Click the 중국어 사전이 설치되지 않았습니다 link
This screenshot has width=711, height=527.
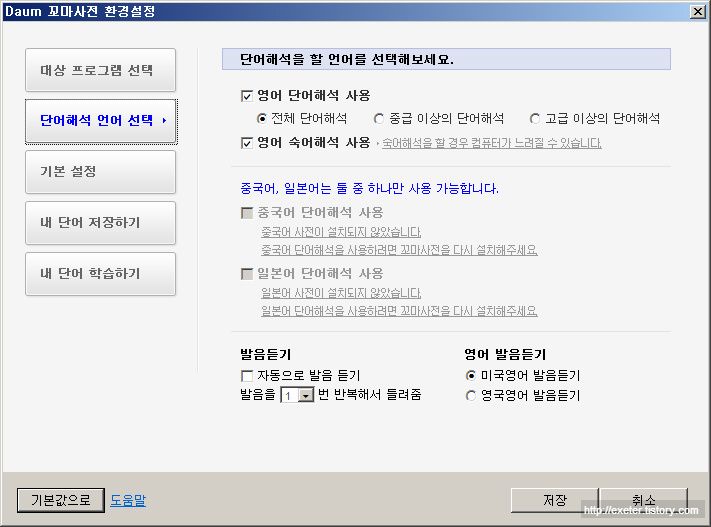pos(341,232)
